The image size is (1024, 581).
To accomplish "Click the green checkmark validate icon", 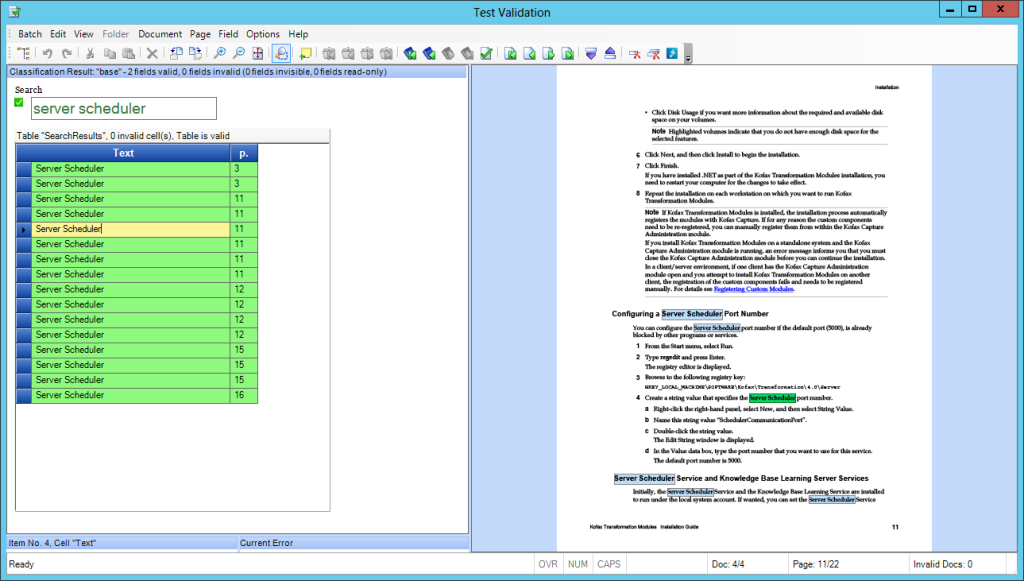I will (x=486, y=54).
